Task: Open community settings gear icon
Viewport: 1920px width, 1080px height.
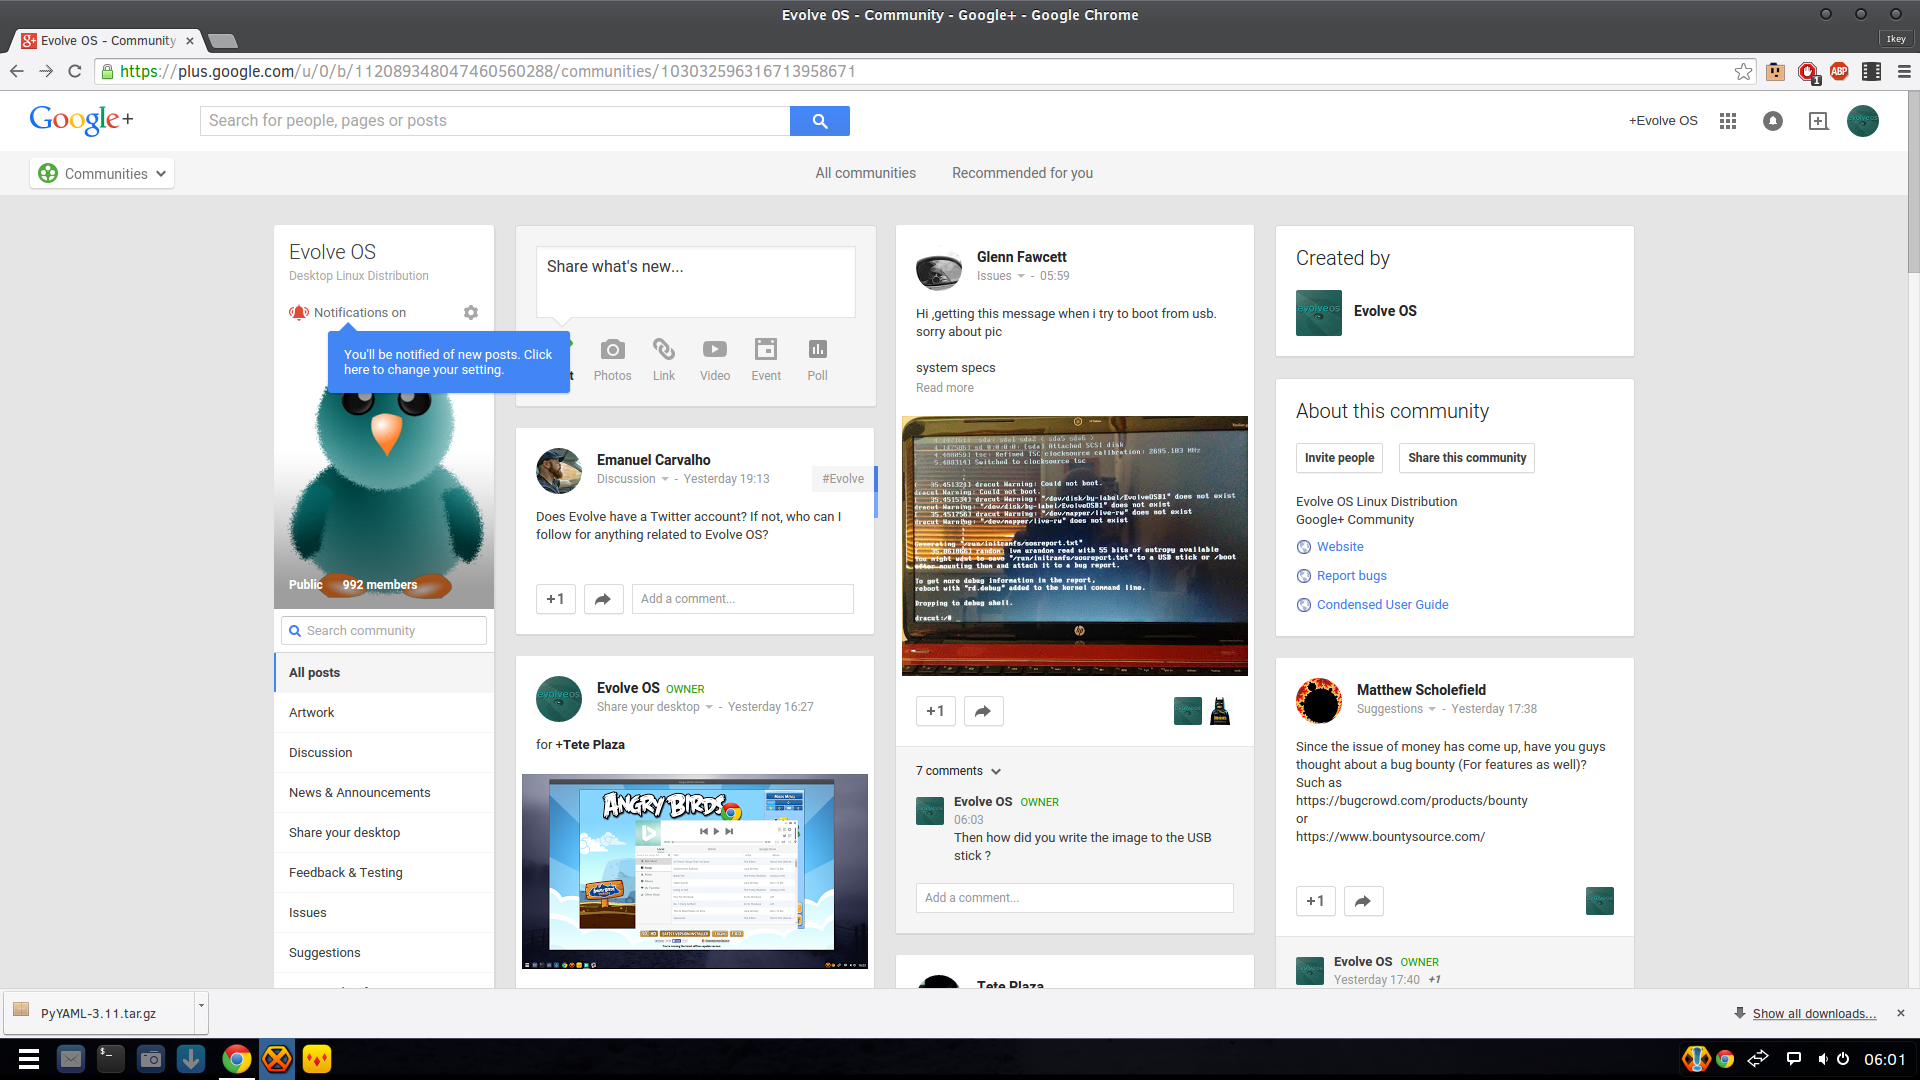Action: pyautogui.click(x=470, y=313)
